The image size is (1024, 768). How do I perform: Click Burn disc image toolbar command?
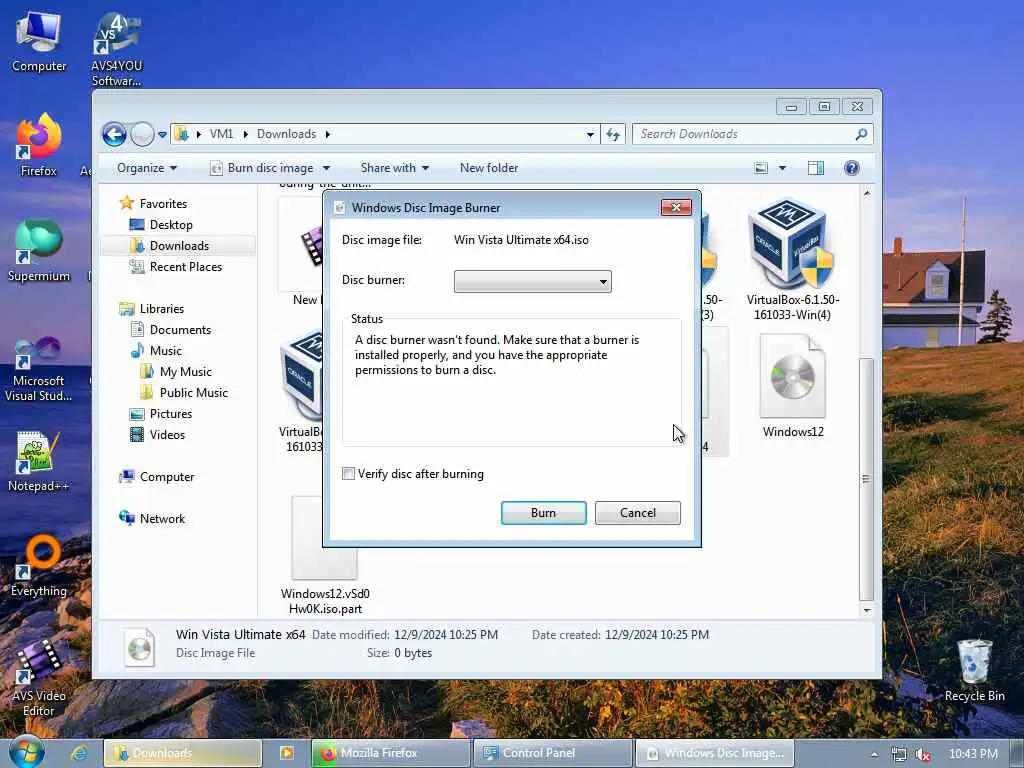point(263,168)
